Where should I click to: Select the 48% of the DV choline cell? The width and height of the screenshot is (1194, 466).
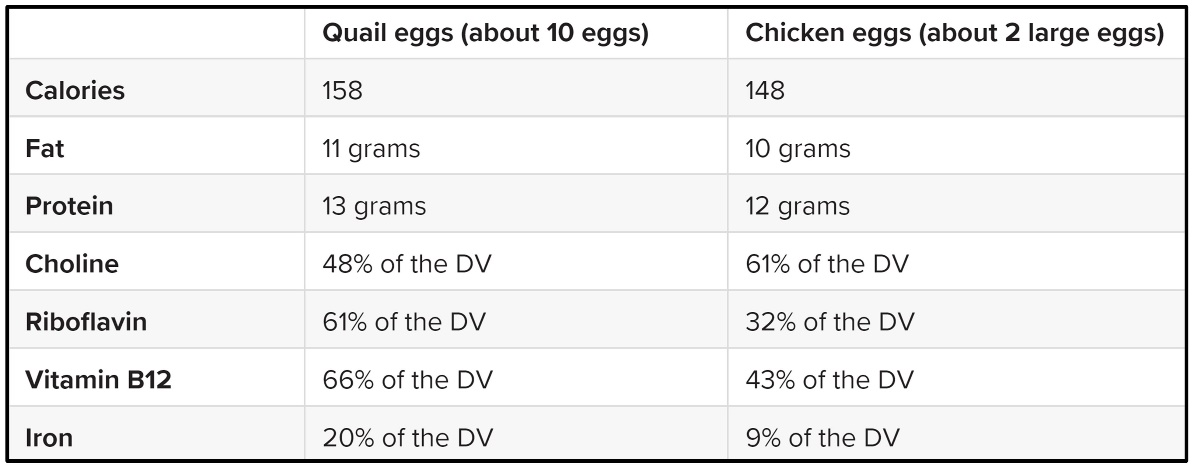pos(406,265)
